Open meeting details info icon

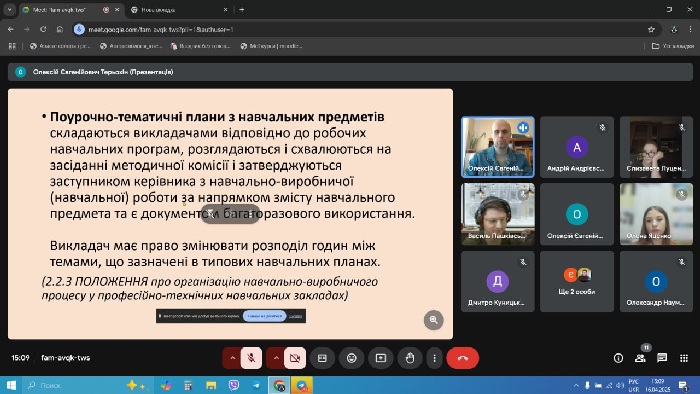click(x=618, y=358)
